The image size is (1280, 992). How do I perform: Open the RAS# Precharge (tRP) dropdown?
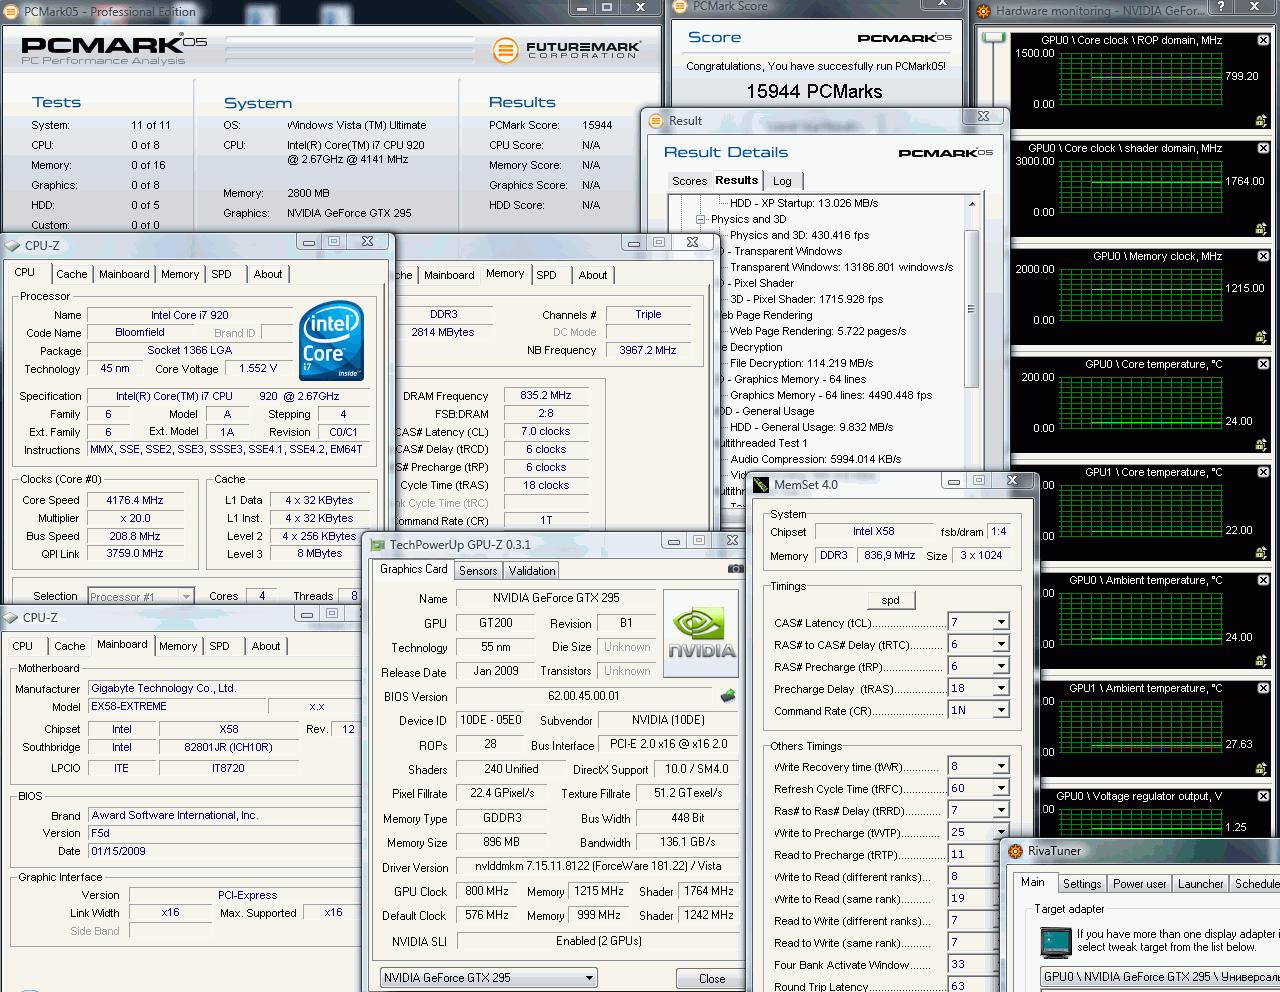tap(1000, 666)
